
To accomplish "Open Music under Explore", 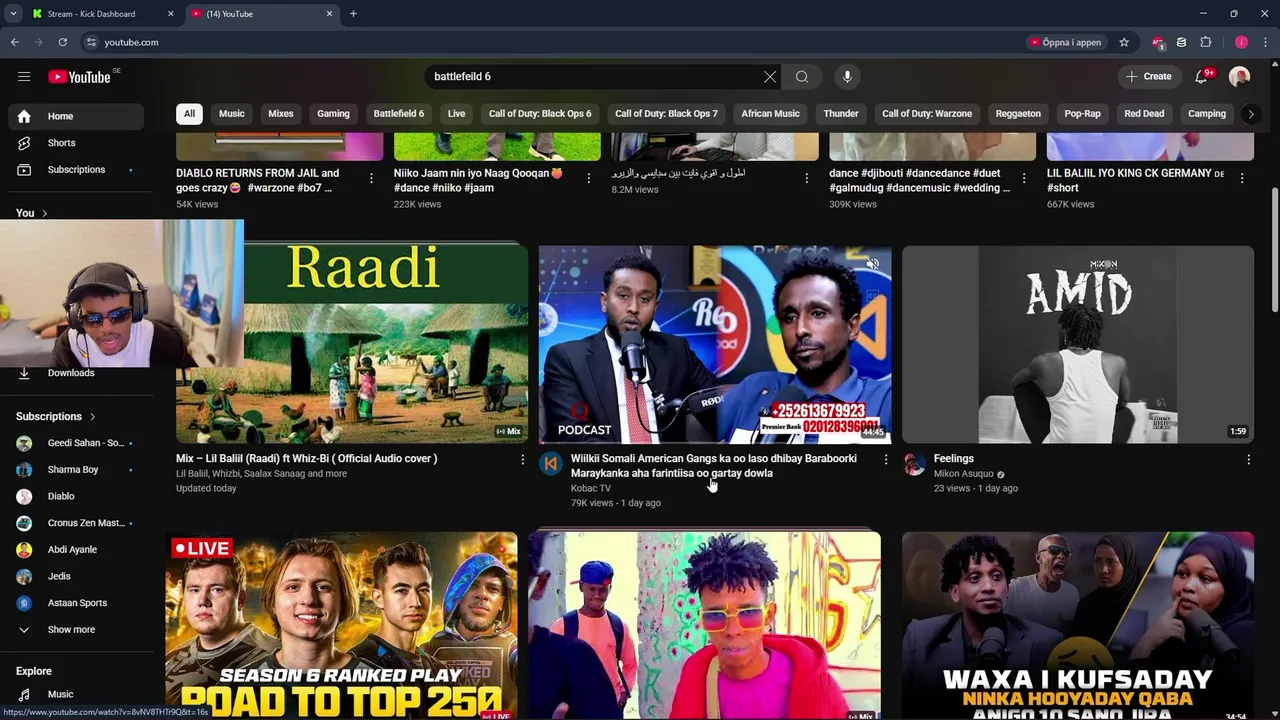I will (x=76, y=694).
